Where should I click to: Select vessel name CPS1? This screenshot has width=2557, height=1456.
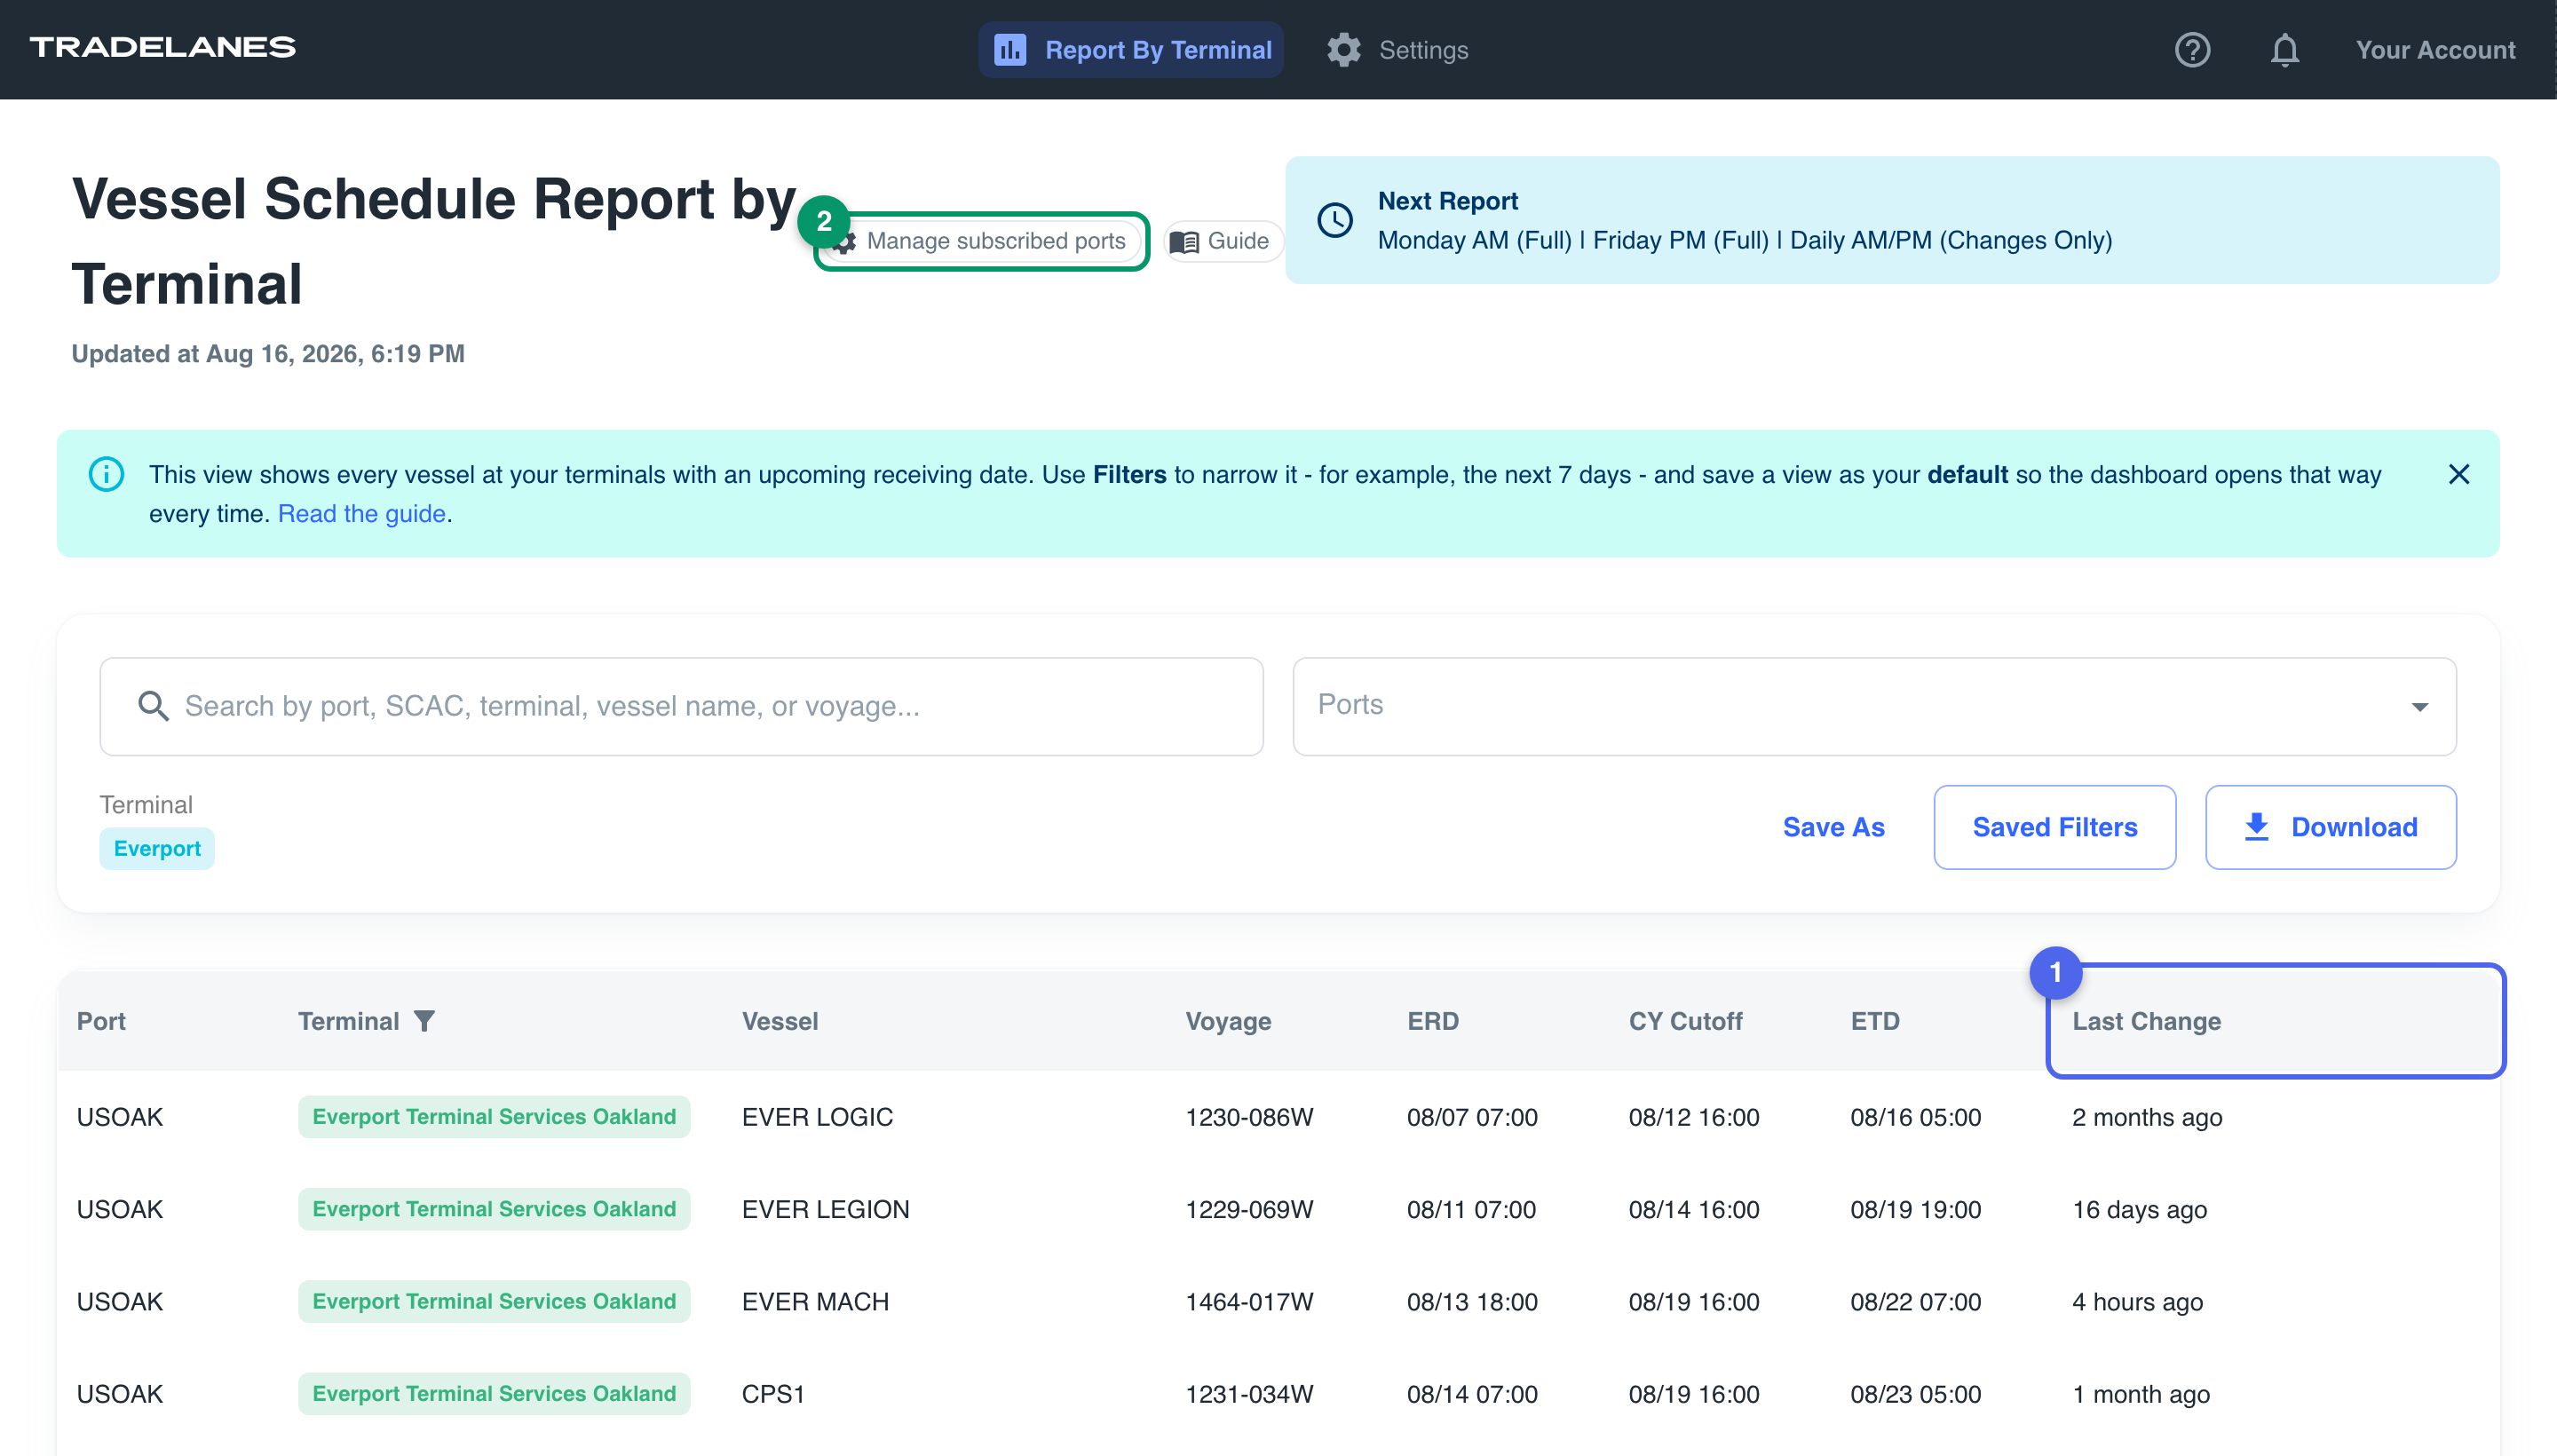click(773, 1393)
